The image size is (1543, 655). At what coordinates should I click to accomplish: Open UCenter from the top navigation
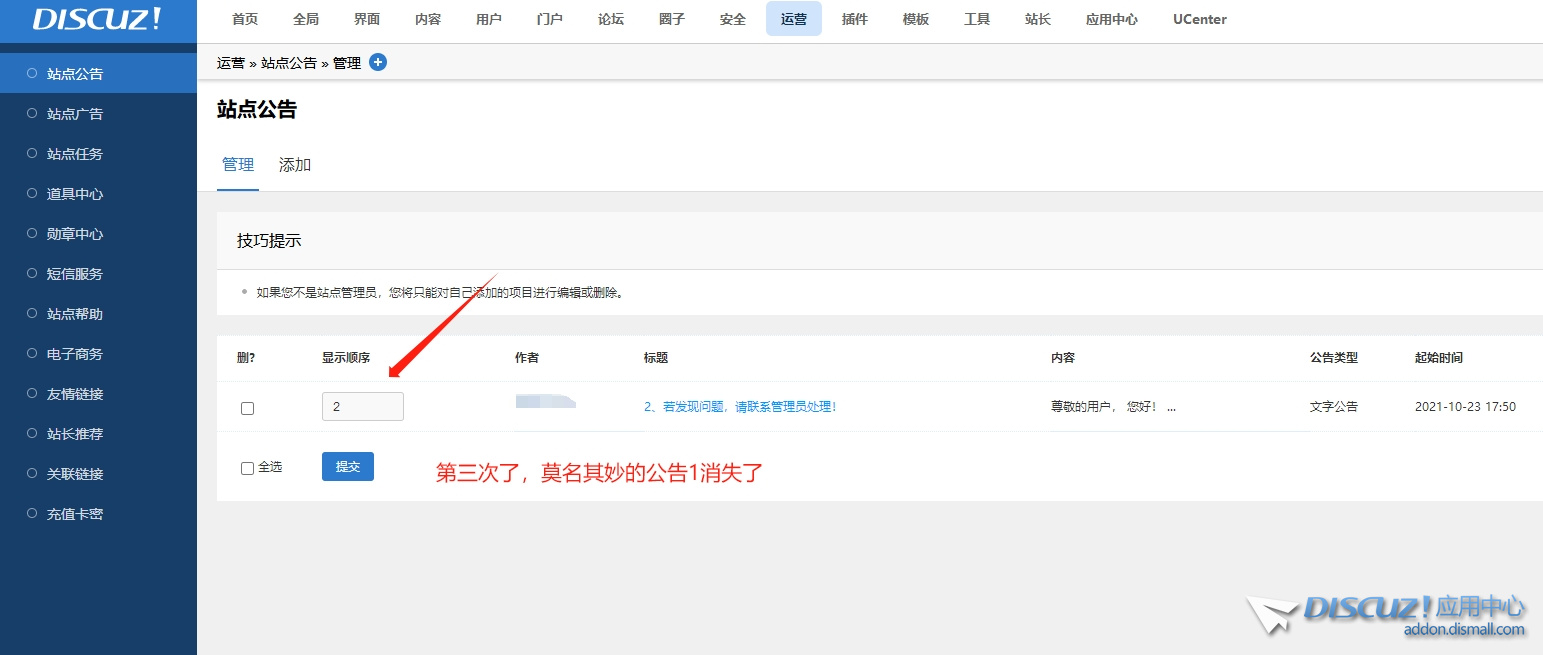1199,19
